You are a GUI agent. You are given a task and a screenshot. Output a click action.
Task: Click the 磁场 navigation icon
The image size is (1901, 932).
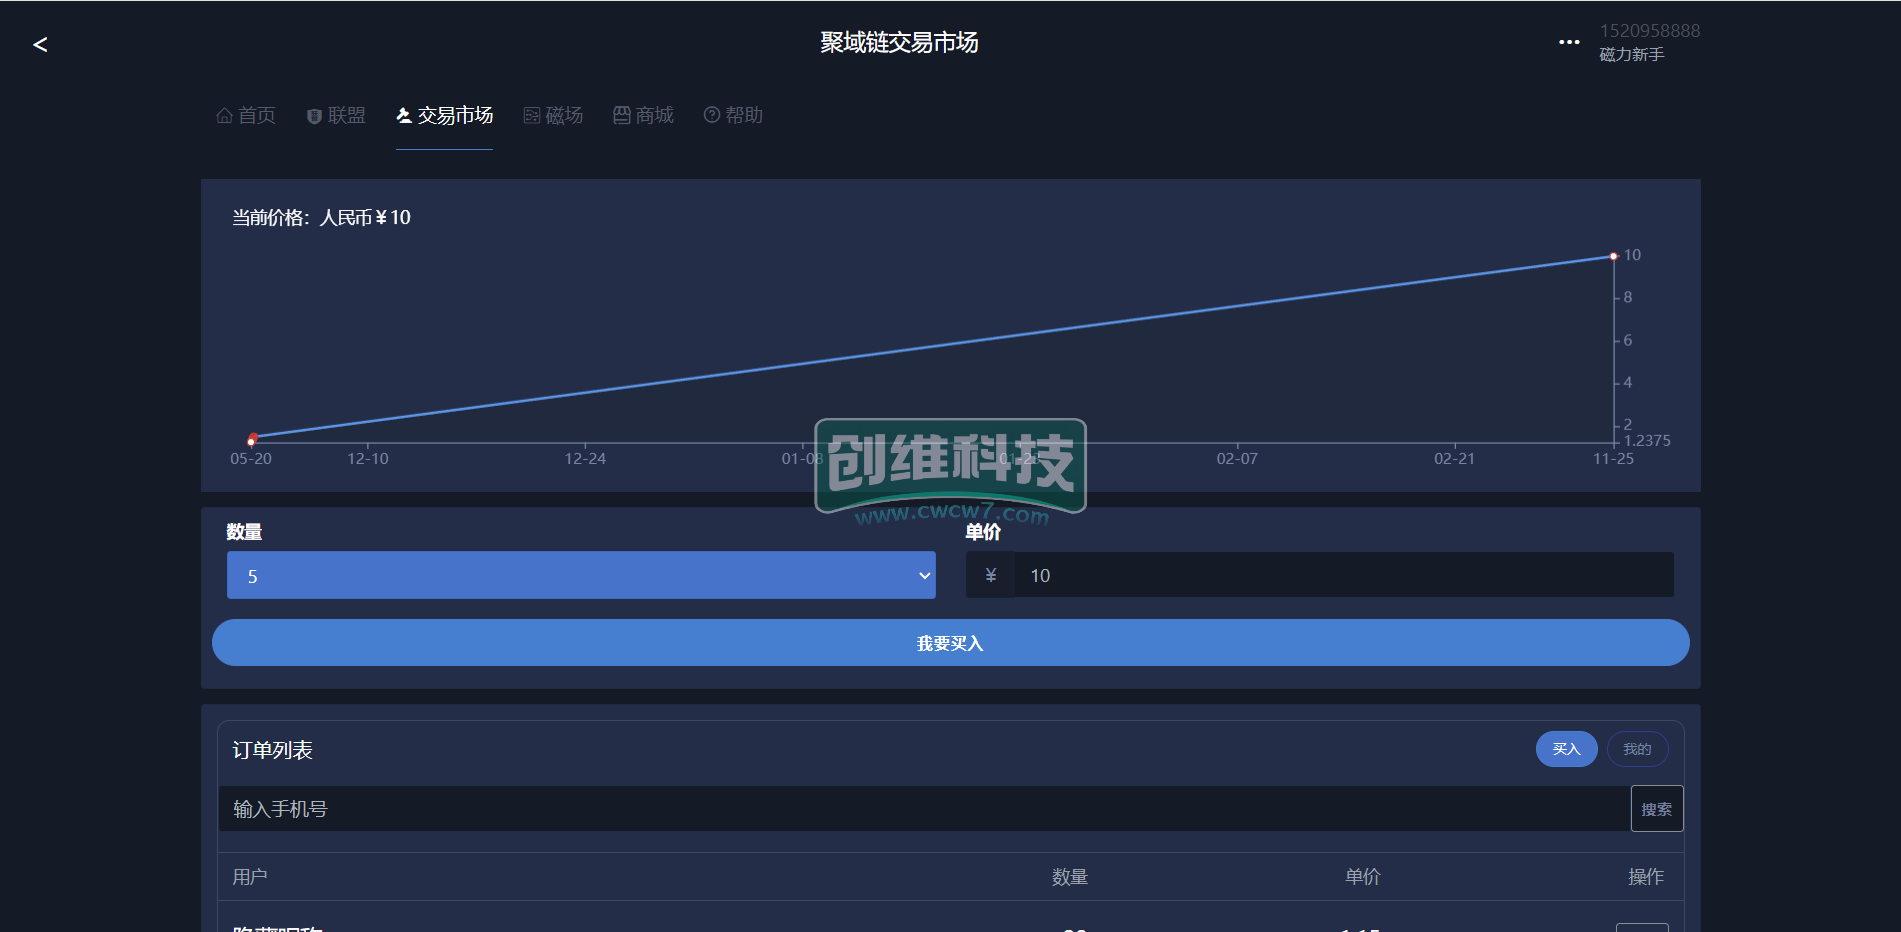click(532, 116)
